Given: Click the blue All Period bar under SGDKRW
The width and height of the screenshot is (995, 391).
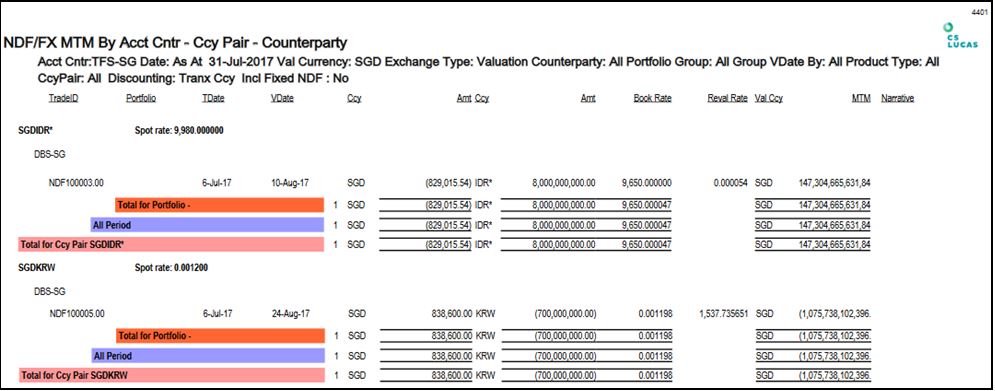Looking at the screenshot, I should [x=208, y=356].
